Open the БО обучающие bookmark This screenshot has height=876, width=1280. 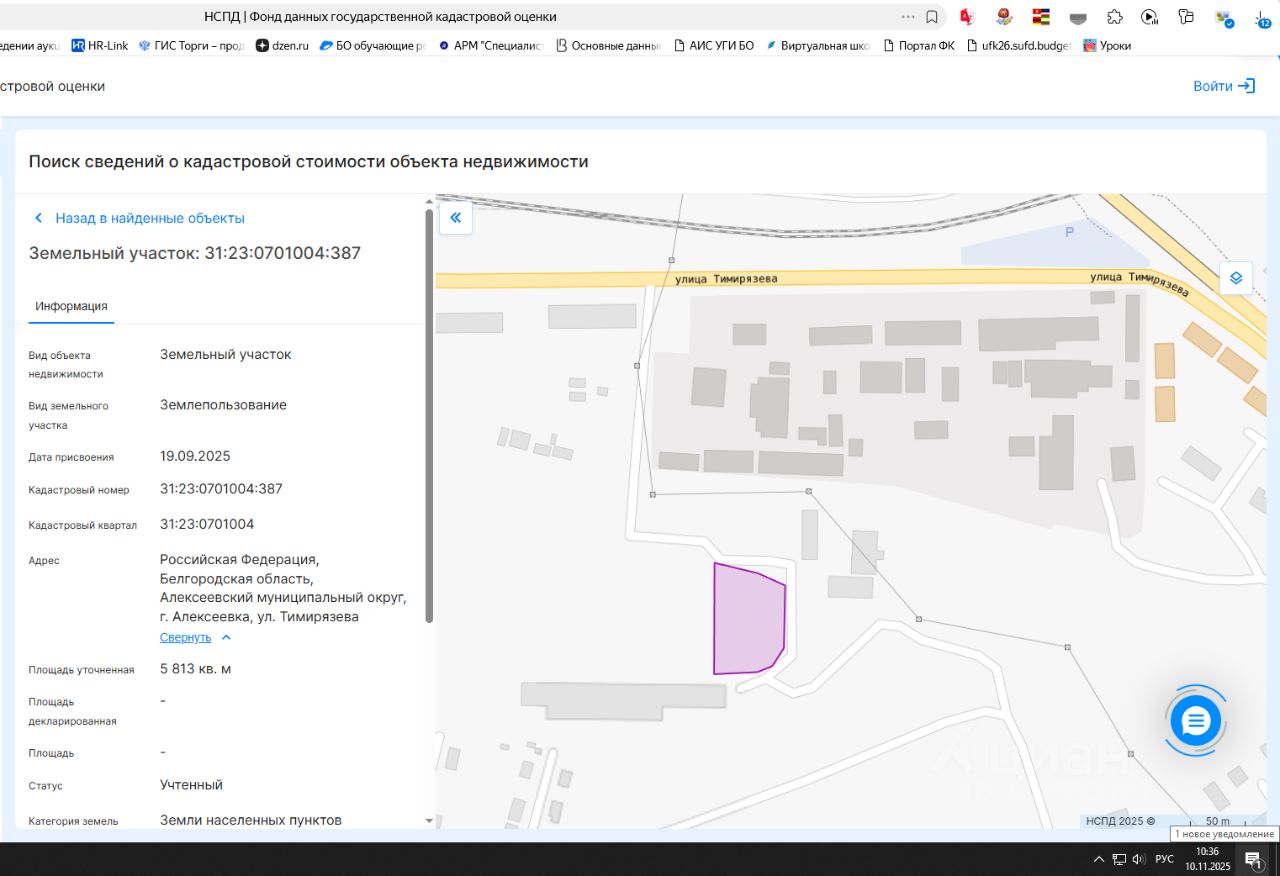[373, 45]
